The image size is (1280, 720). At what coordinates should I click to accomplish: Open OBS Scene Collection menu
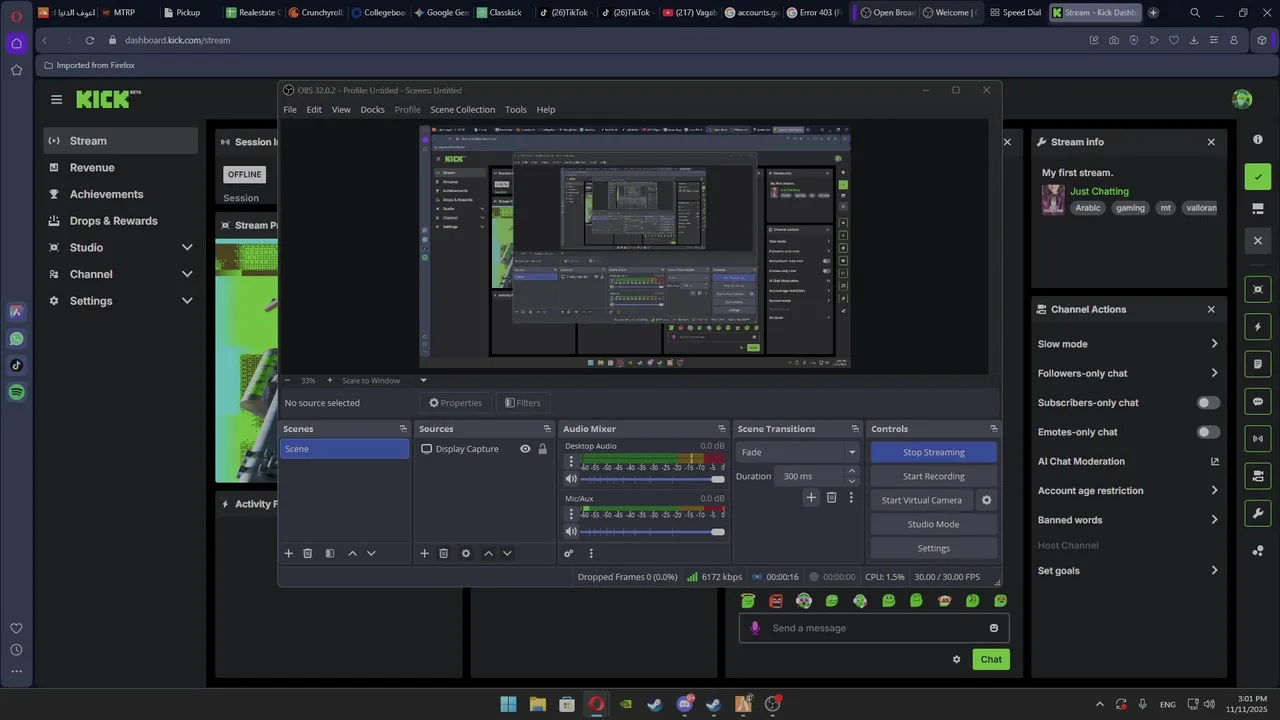[462, 110]
